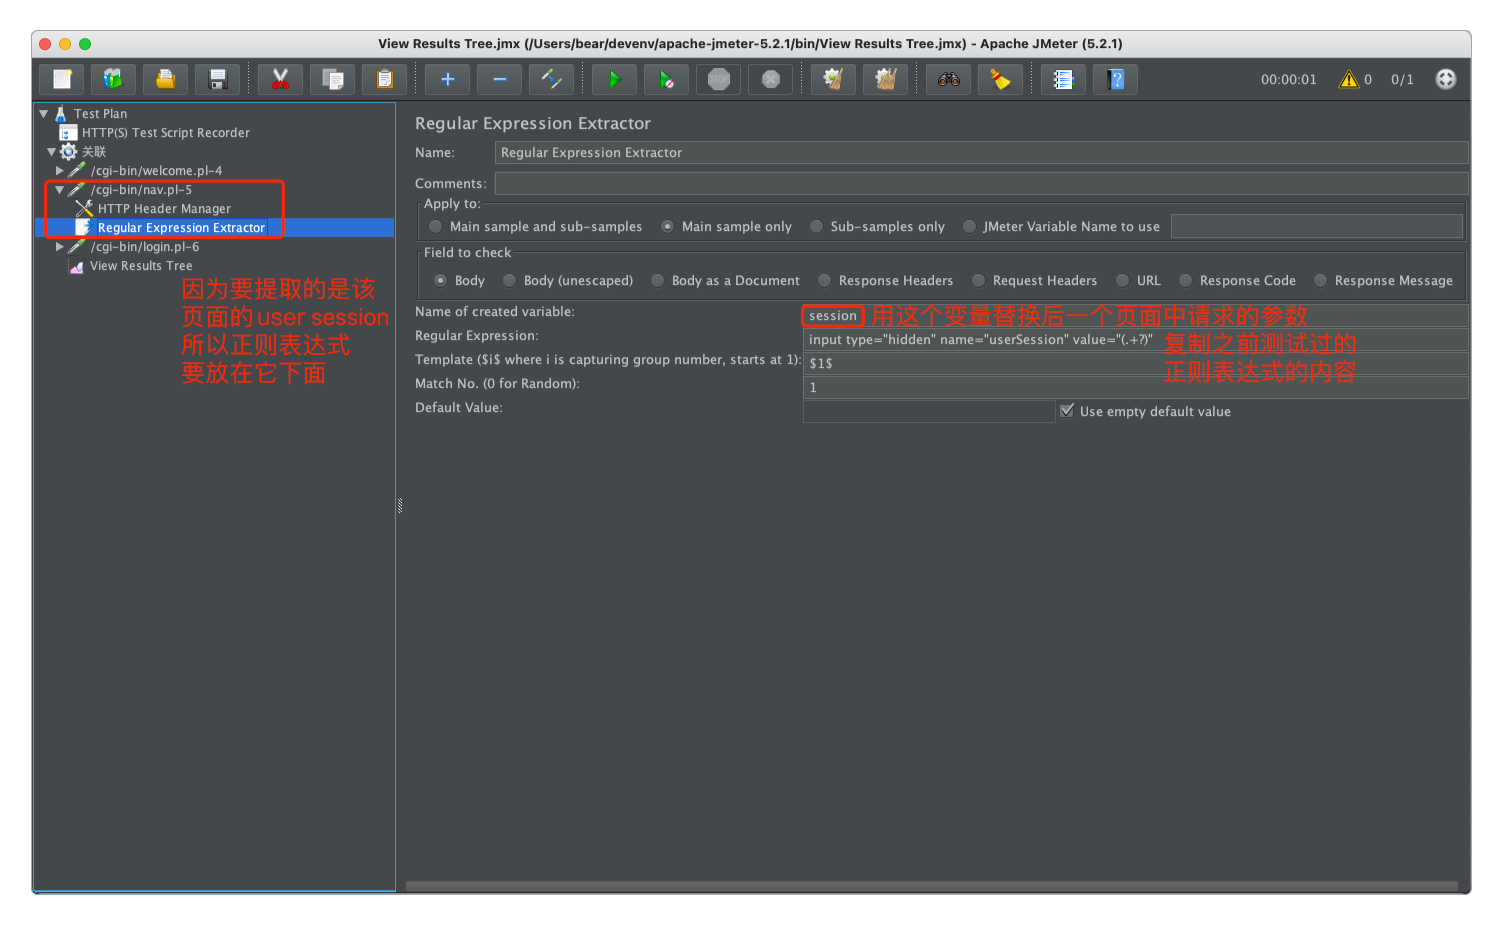Select the /cgi-bin/welcome.pl-4 sampler

pyautogui.click(x=156, y=171)
